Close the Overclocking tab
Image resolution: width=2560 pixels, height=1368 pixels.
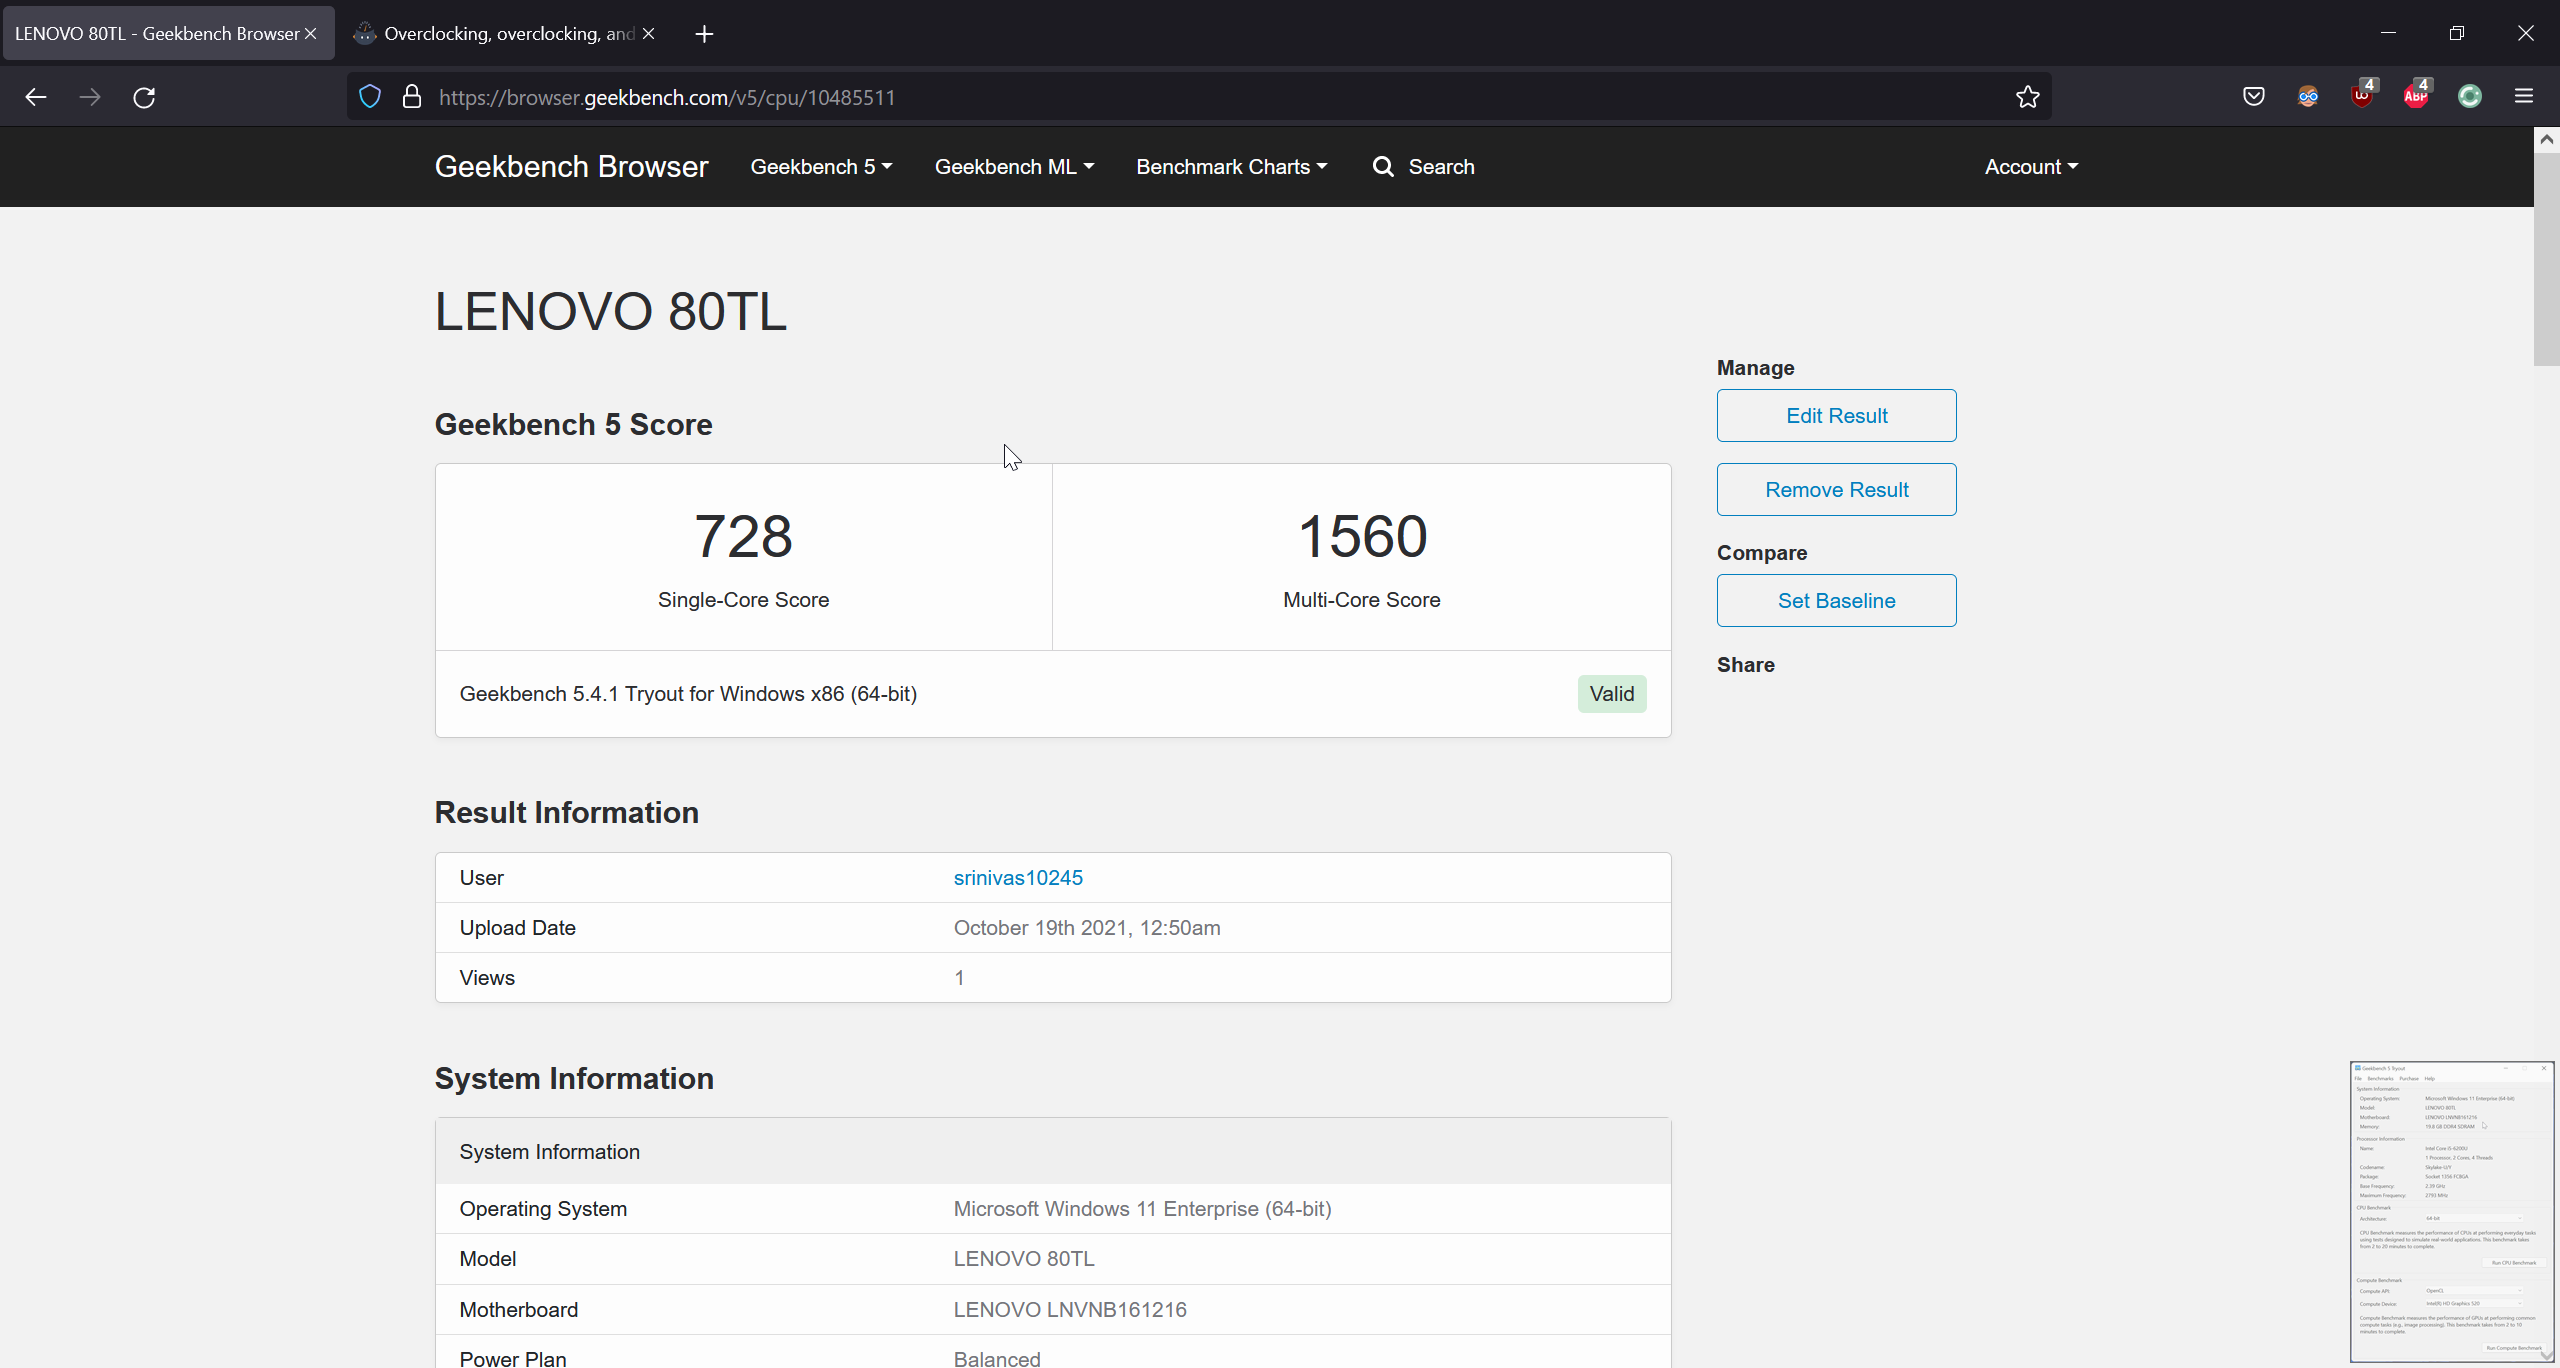pos(649,34)
